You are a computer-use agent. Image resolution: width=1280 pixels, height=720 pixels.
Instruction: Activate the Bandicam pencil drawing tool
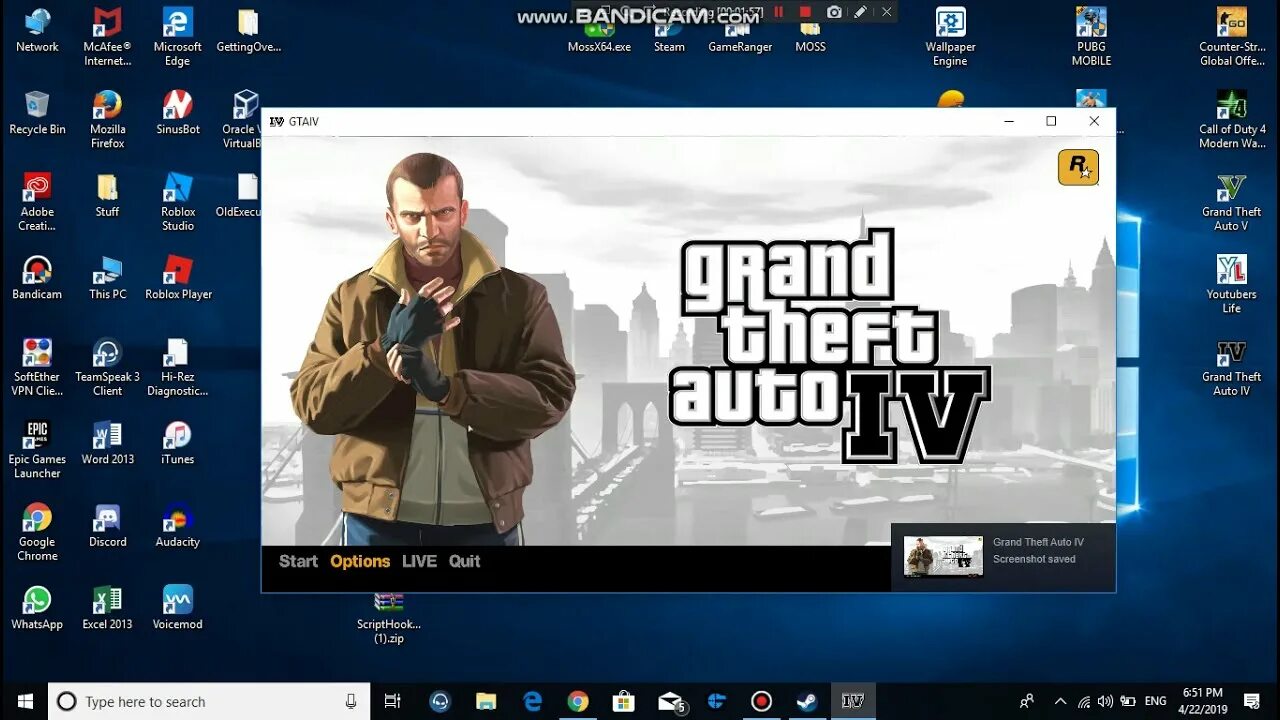point(860,12)
